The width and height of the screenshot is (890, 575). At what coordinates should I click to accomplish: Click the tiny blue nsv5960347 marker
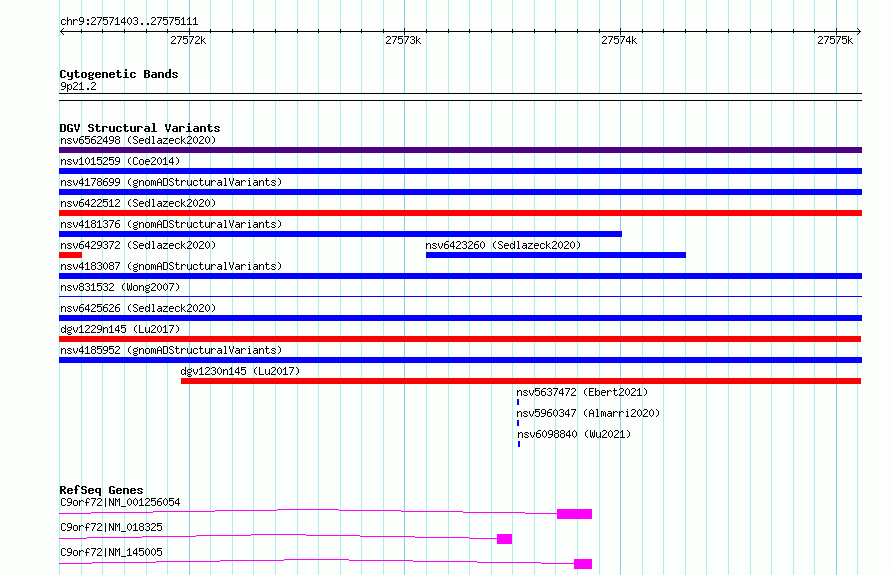click(518, 423)
